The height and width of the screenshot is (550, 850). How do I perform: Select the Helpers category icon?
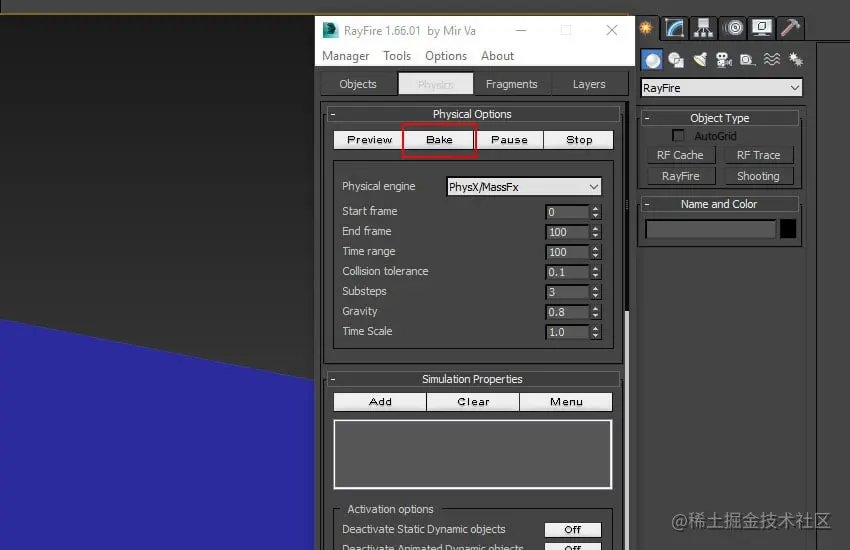pyautogui.click(x=748, y=60)
